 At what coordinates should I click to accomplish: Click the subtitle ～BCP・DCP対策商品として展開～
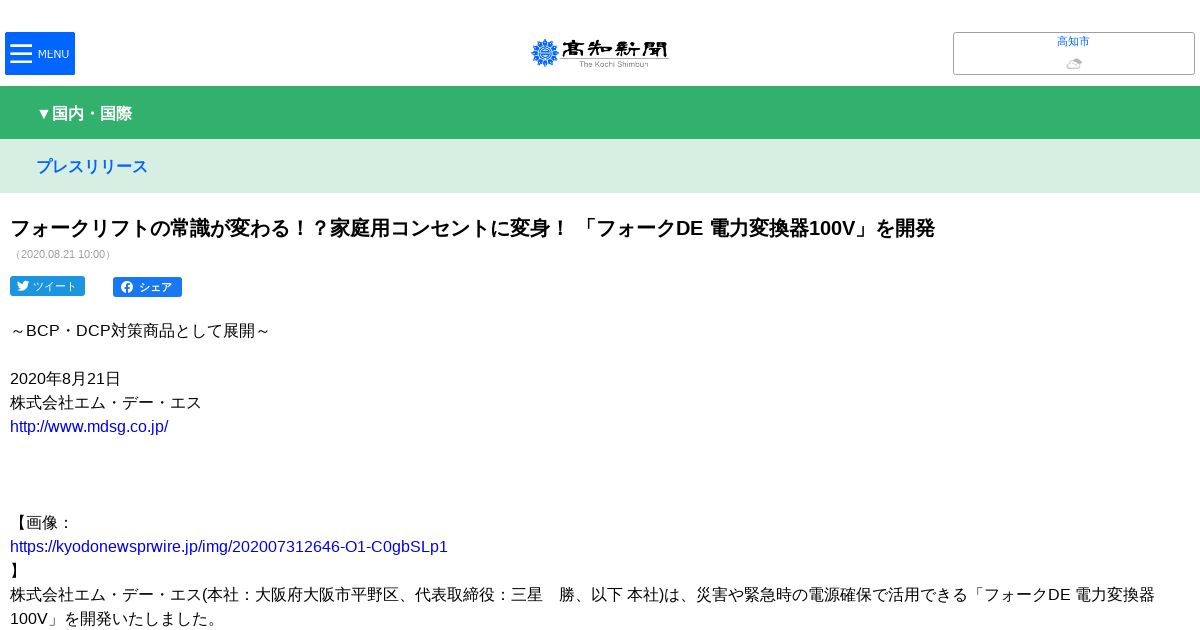tap(140, 330)
